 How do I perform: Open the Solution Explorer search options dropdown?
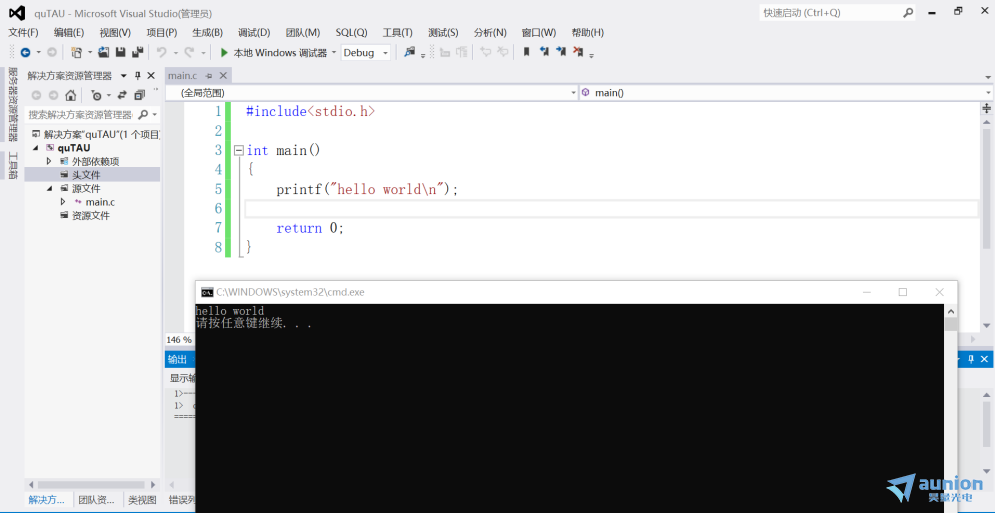tap(155, 115)
